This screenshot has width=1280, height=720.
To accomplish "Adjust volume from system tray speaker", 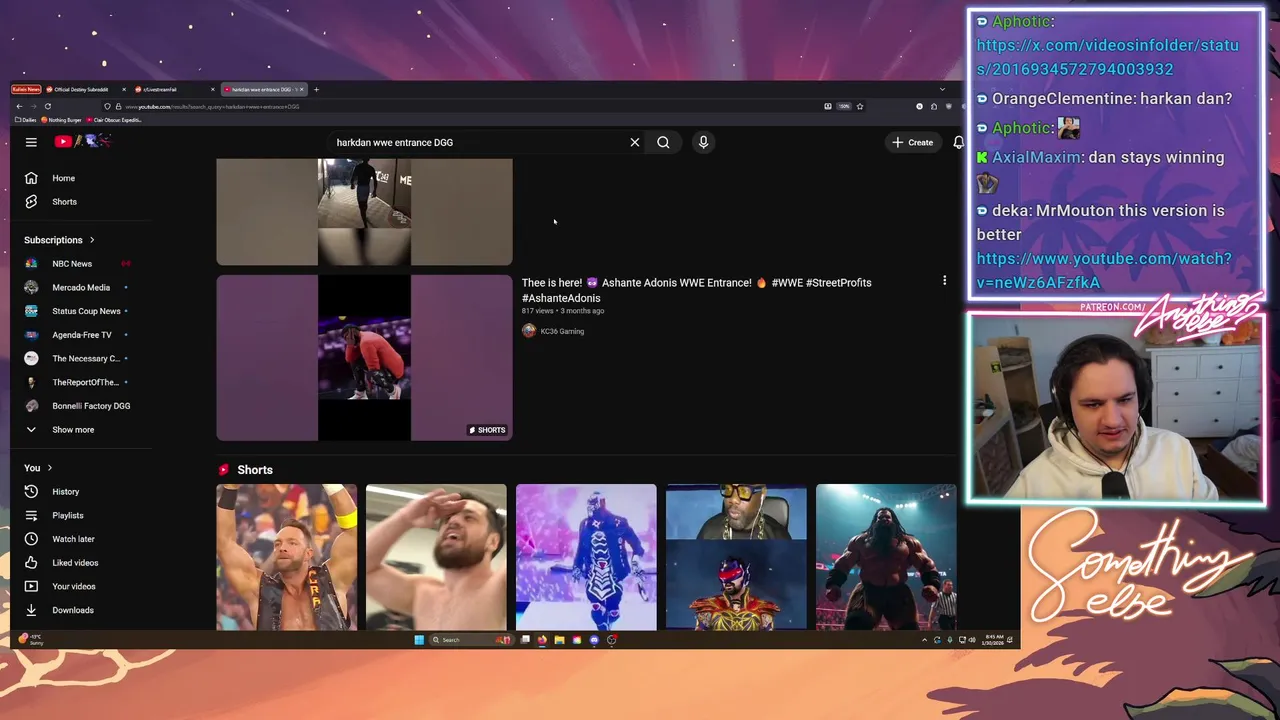I will click(971, 640).
